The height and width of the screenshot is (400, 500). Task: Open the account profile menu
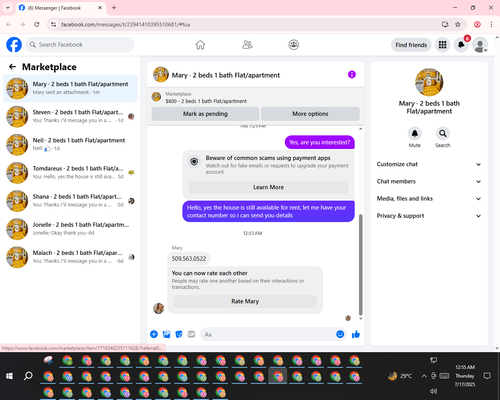pos(480,45)
